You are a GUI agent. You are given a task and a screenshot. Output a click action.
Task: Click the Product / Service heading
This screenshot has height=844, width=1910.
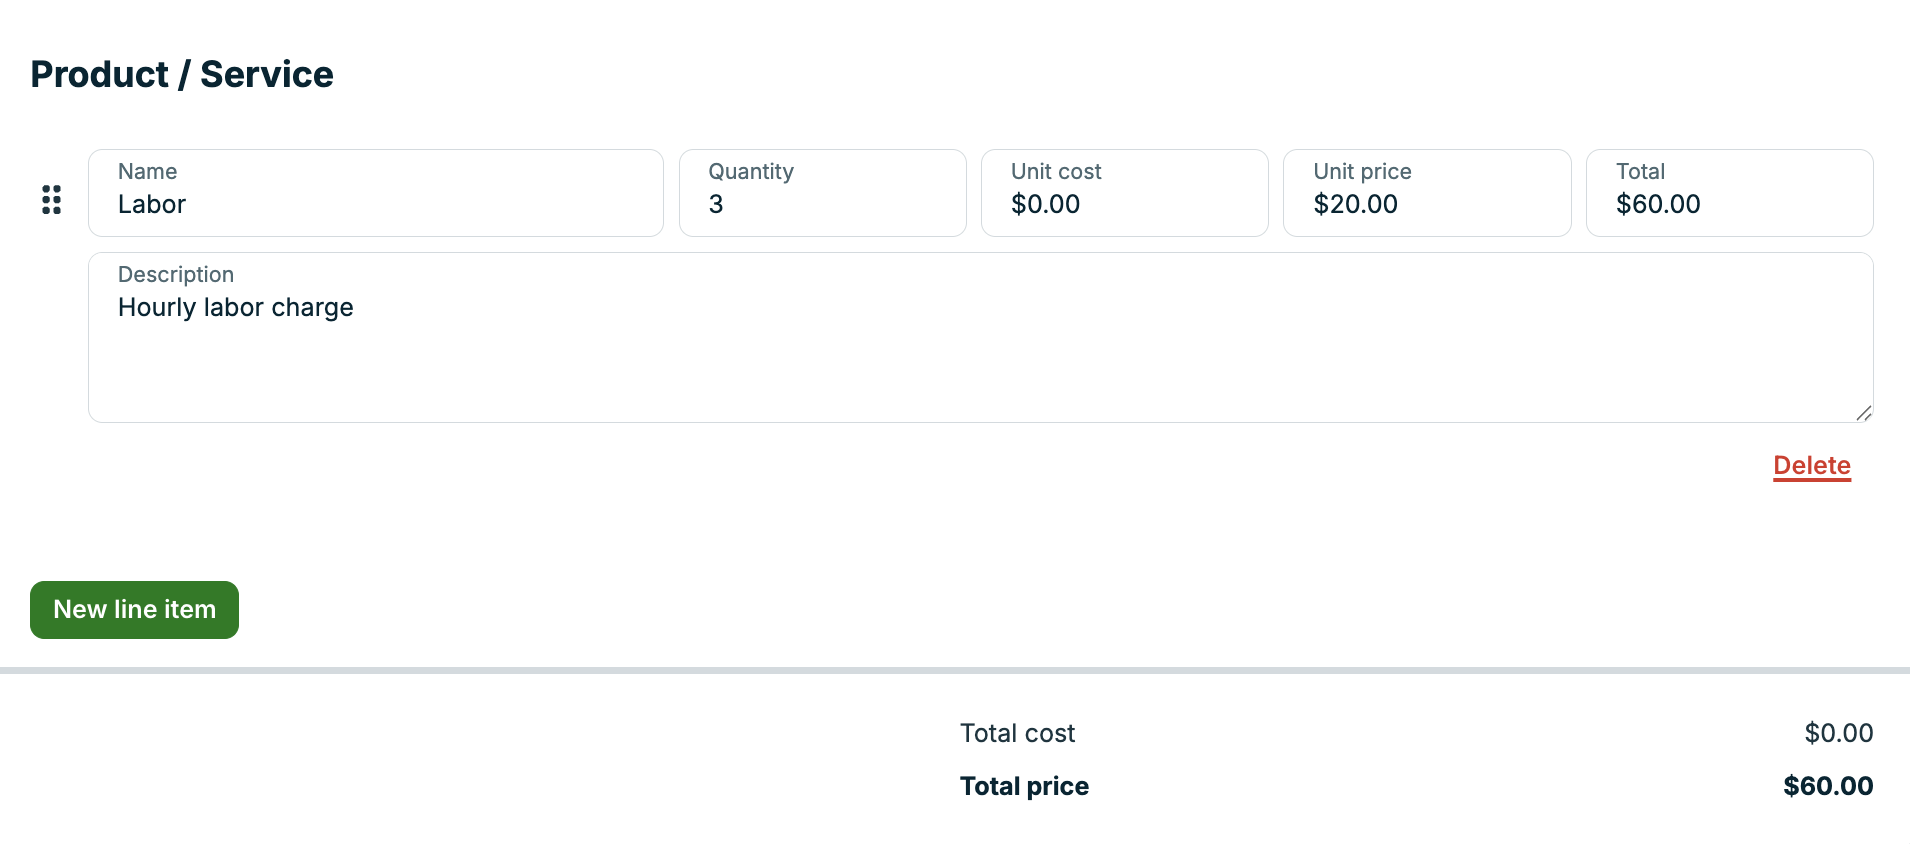point(182,75)
